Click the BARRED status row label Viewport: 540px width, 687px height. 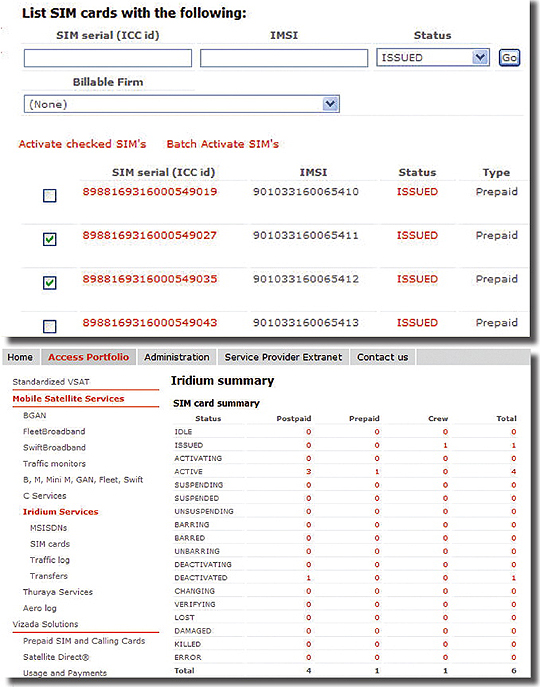190,538
